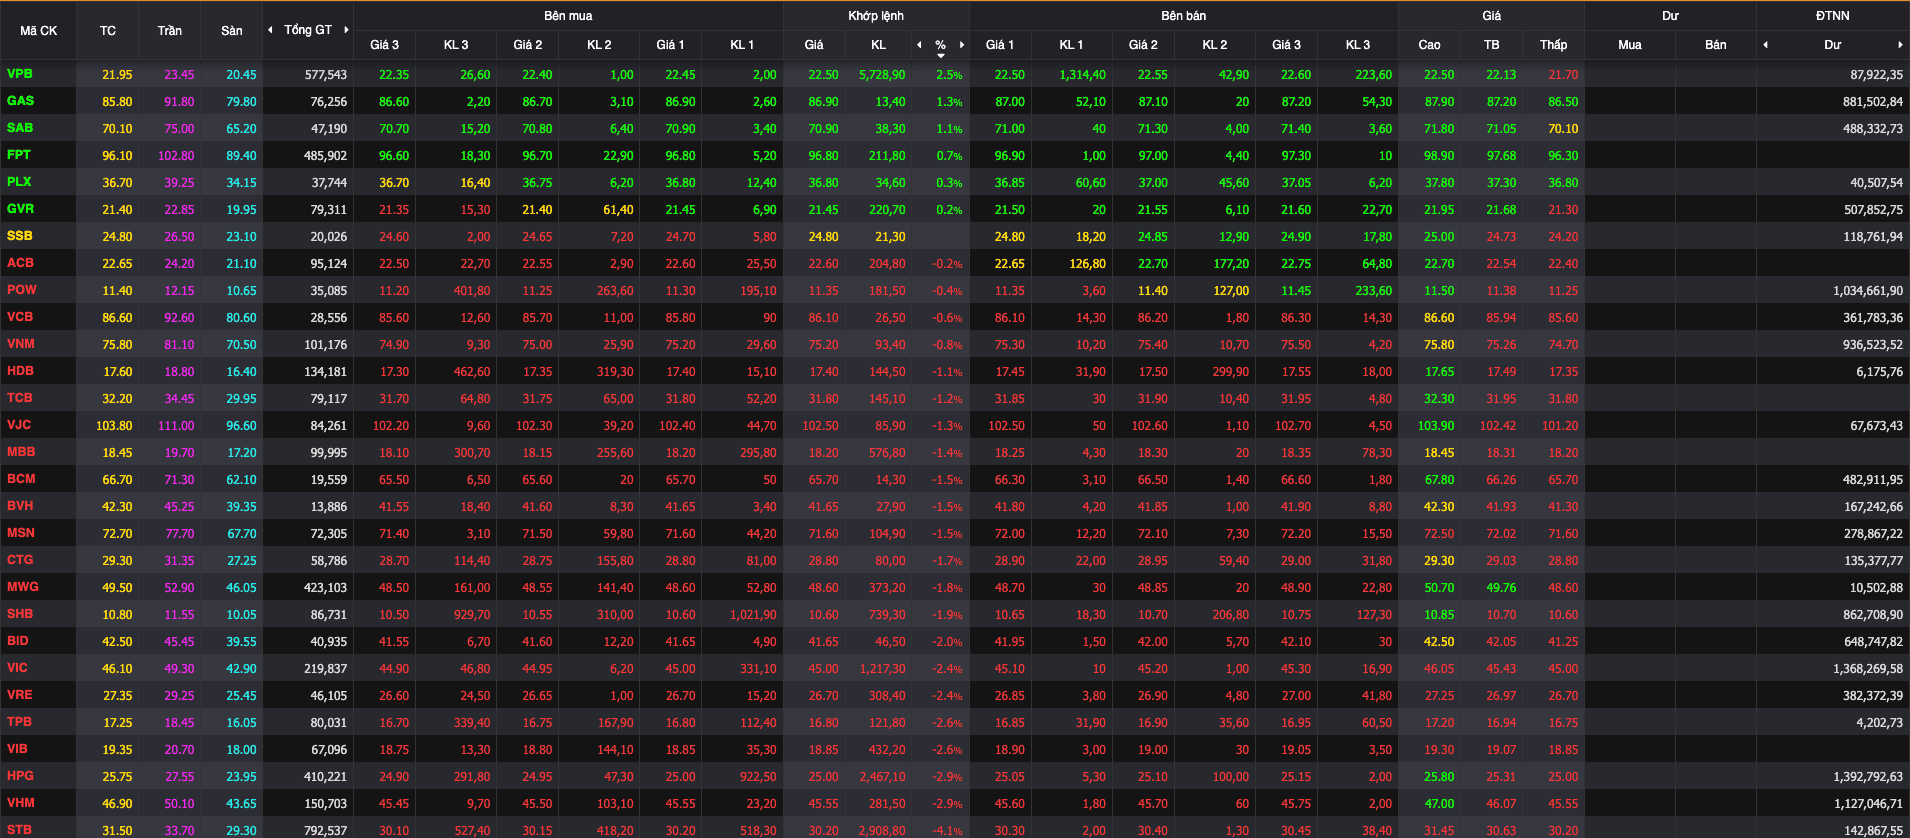
Task: Open the STB stock symbol
Action: 19,830
